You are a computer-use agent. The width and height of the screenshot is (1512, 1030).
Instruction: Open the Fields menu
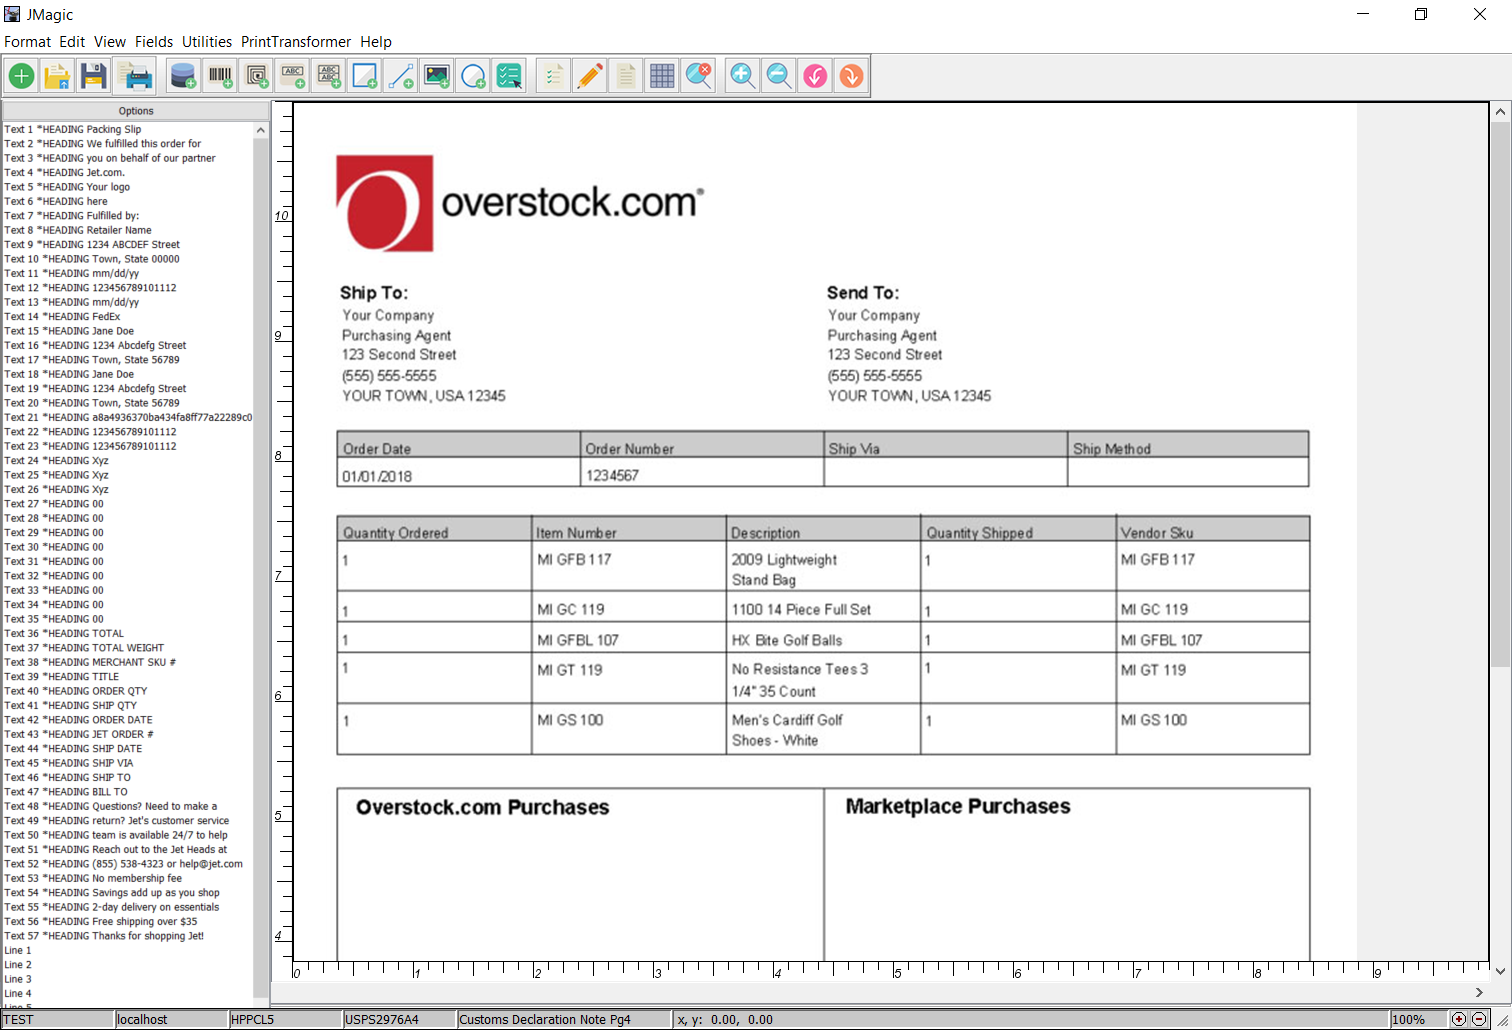click(x=154, y=42)
